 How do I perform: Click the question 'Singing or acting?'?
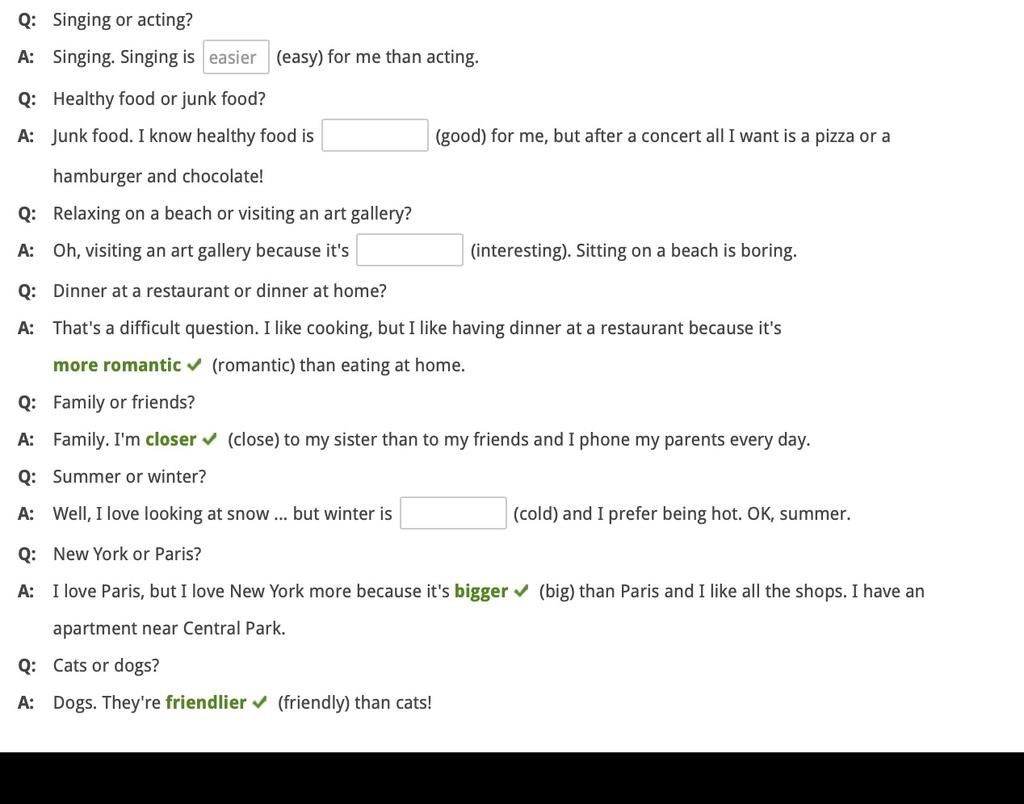coord(123,20)
